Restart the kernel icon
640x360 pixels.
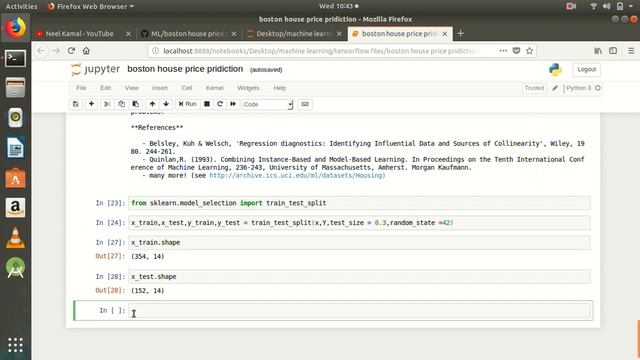point(220,104)
